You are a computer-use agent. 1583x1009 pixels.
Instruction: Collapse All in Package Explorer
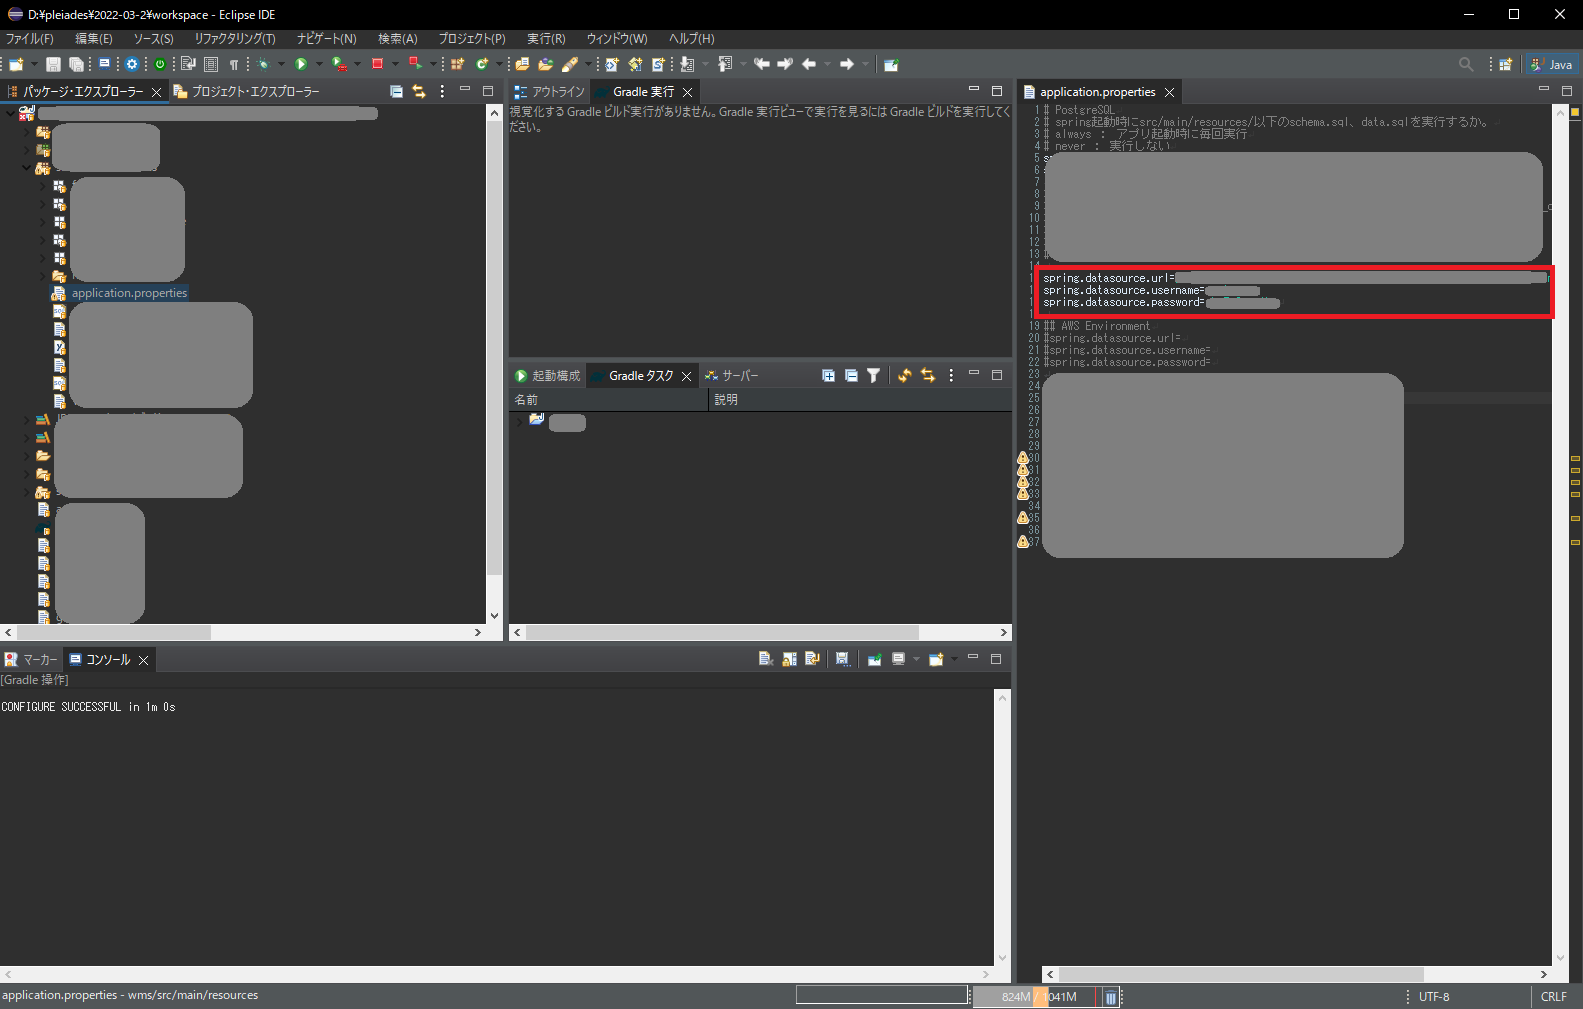(x=396, y=91)
